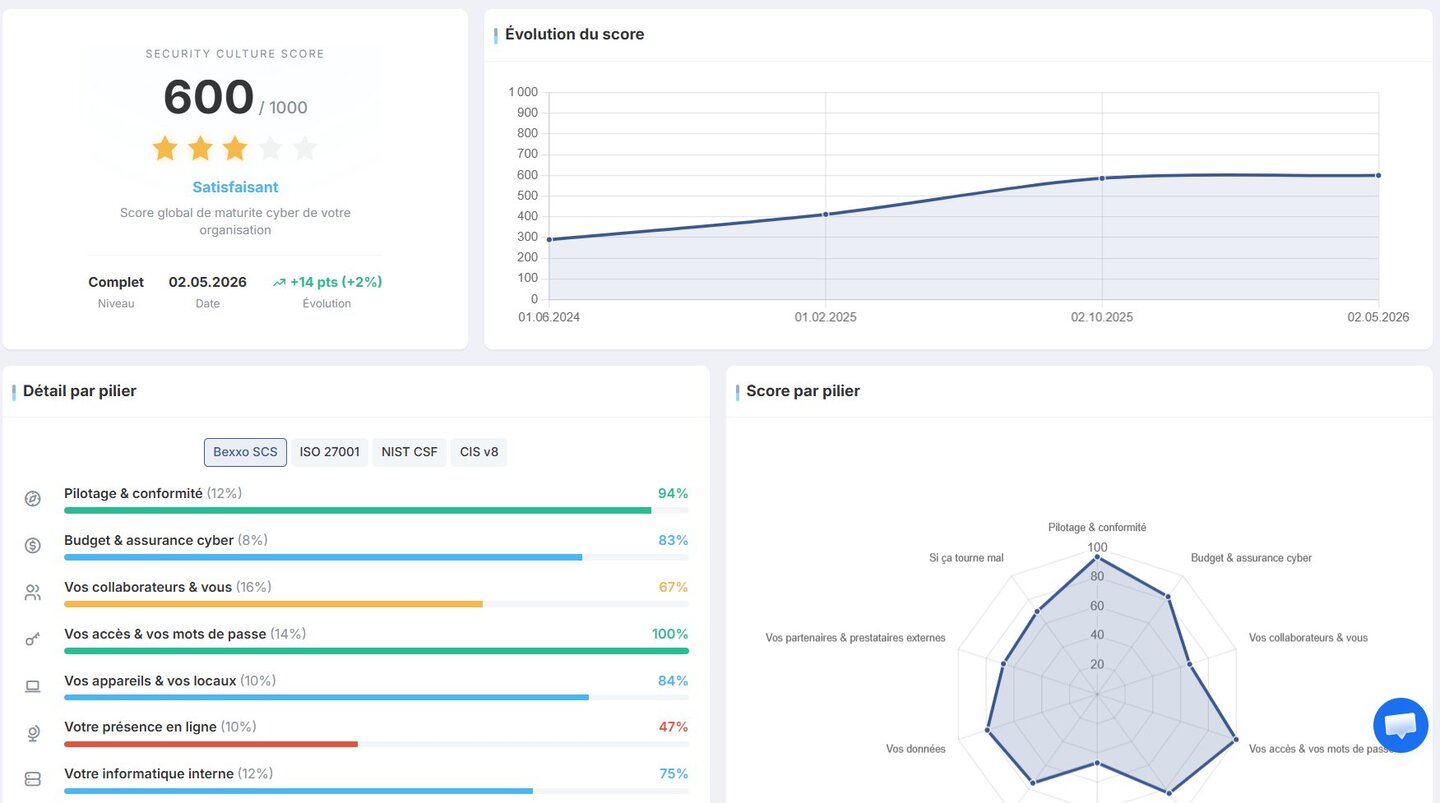Click the key icon beside Vos accès & mots de passe
Image resolution: width=1440 pixels, height=803 pixels.
32,639
